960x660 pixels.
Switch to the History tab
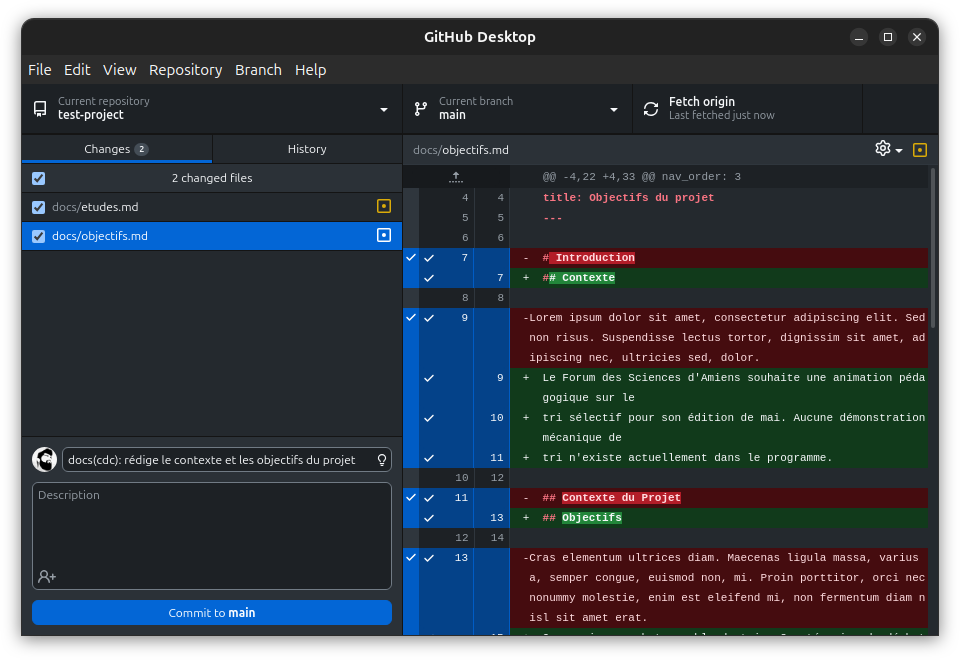tap(307, 149)
